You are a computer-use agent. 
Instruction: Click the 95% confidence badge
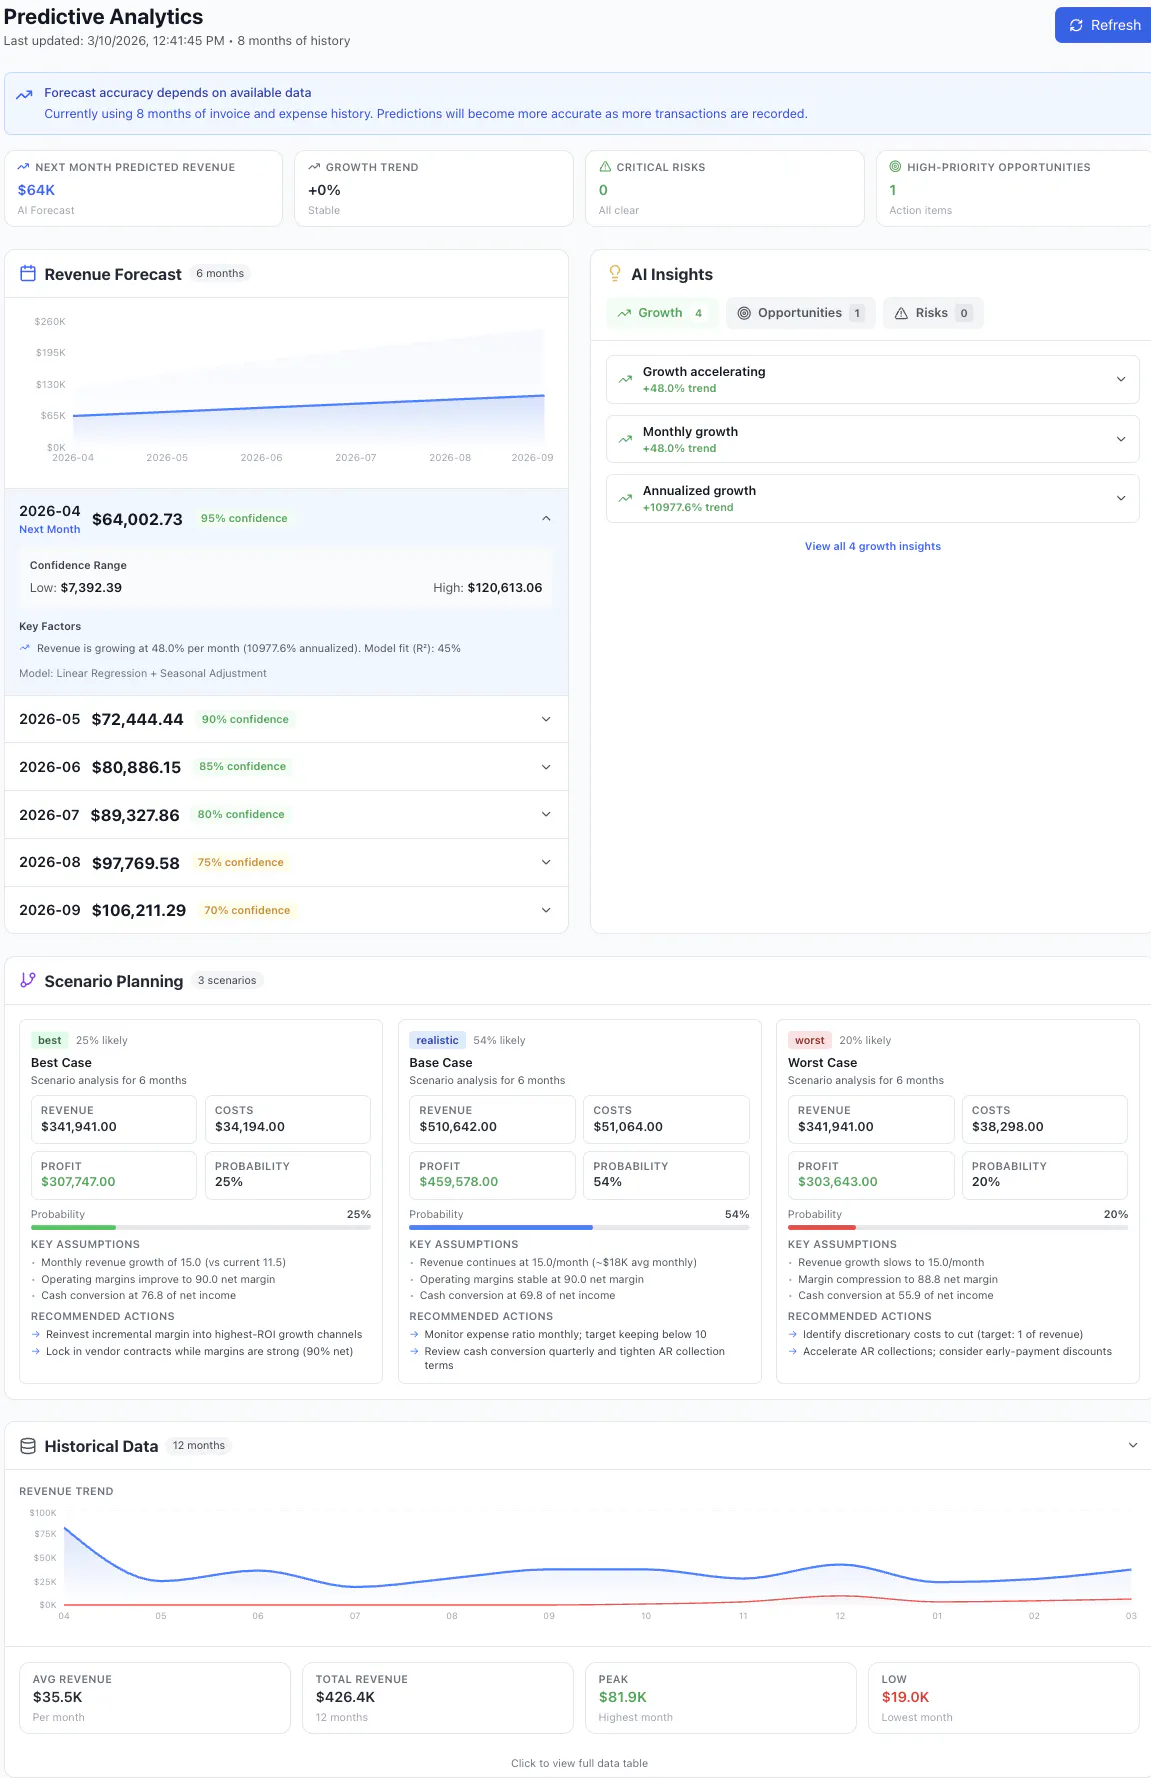(244, 518)
